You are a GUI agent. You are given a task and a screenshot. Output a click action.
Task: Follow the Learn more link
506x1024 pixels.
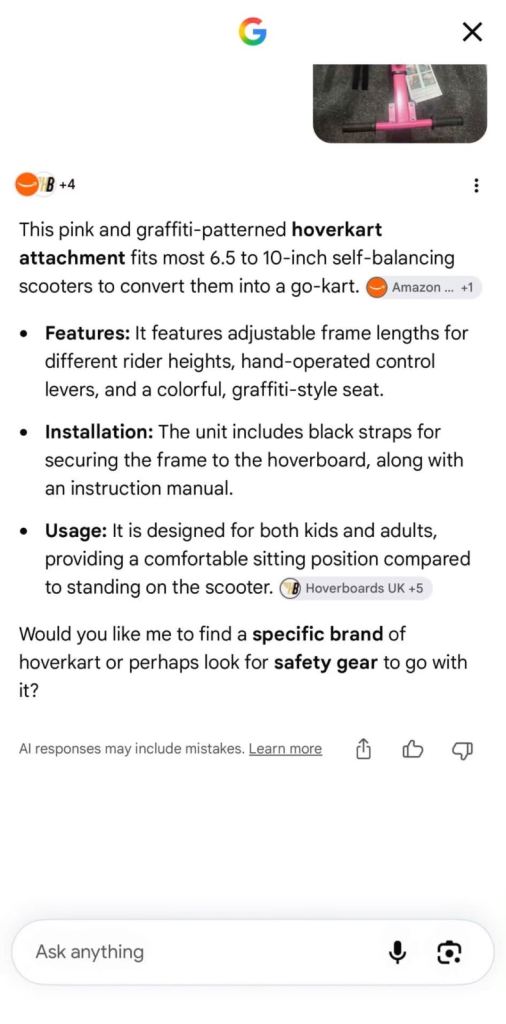(x=285, y=749)
